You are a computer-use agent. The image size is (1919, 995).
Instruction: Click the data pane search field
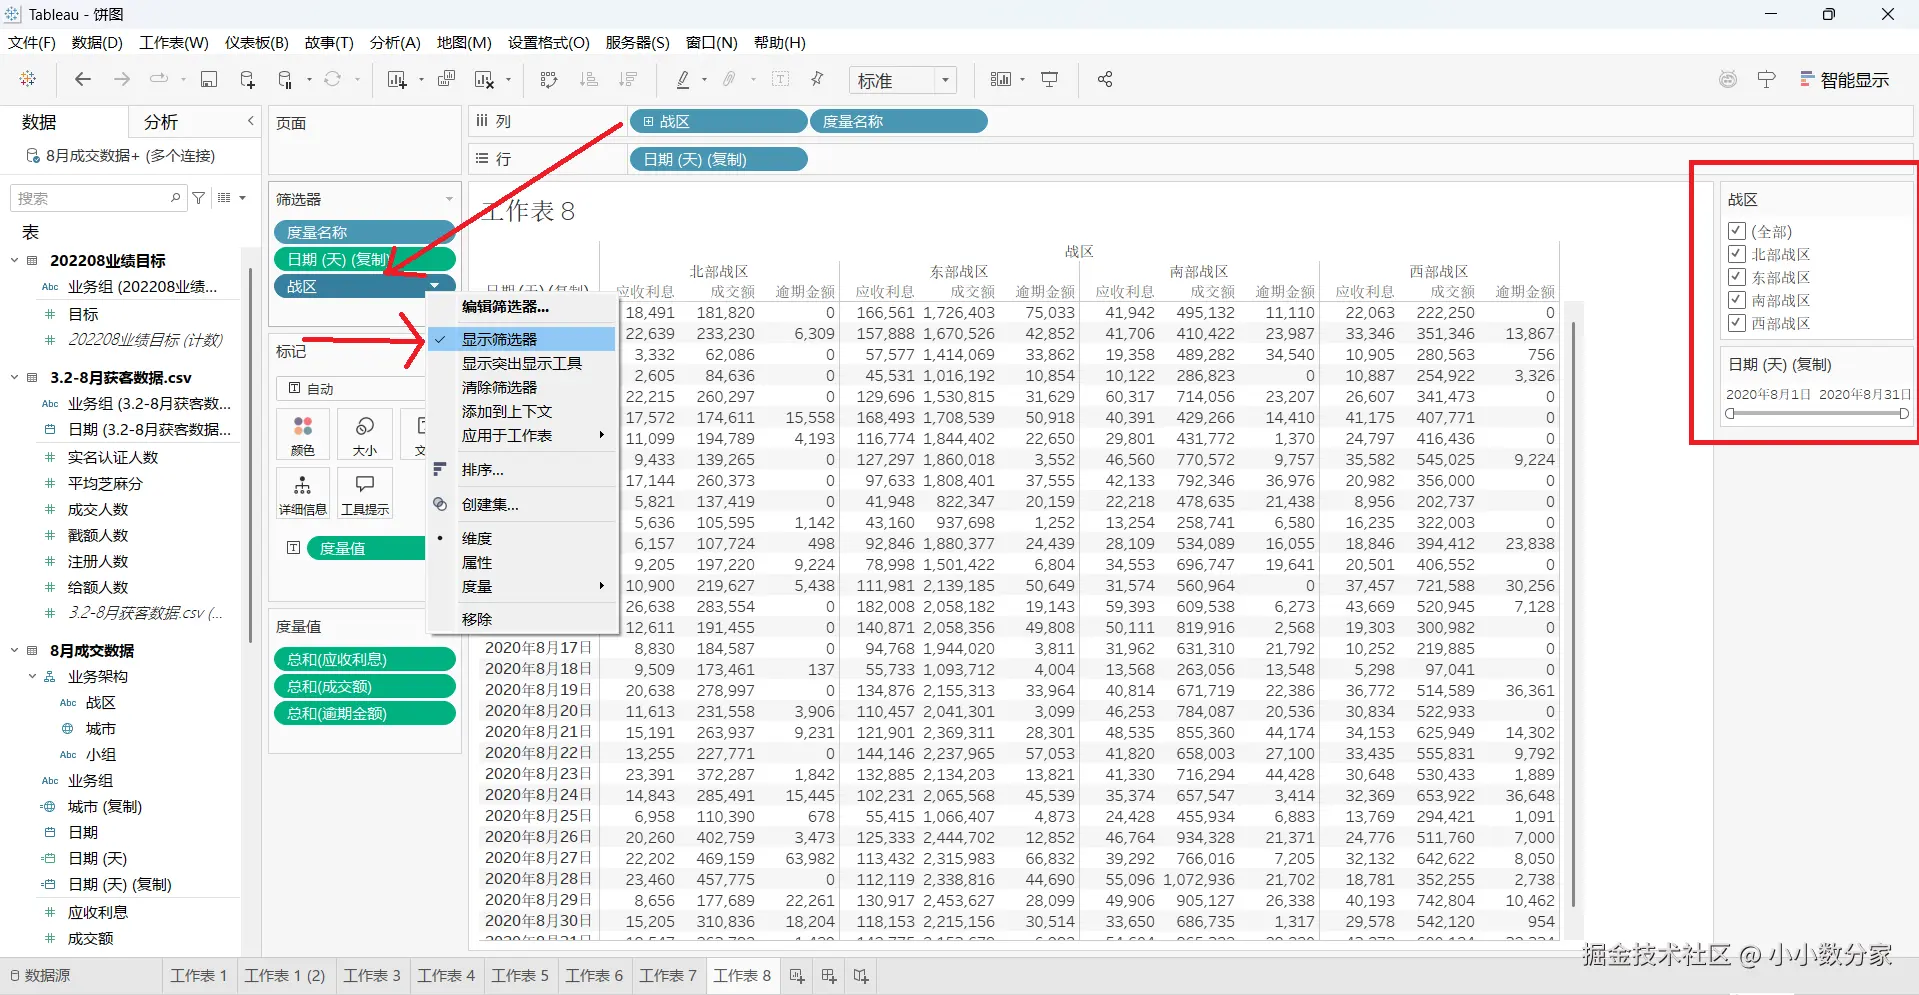point(97,198)
